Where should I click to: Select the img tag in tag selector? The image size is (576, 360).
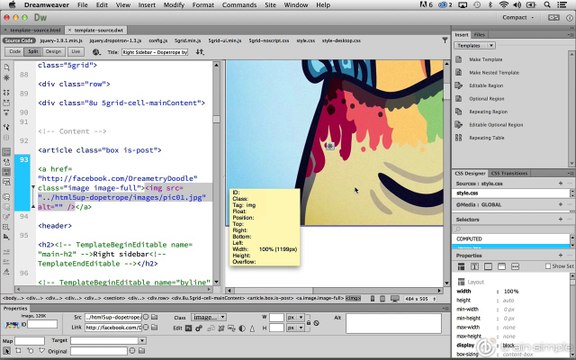pyautogui.click(x=353, y=299)
